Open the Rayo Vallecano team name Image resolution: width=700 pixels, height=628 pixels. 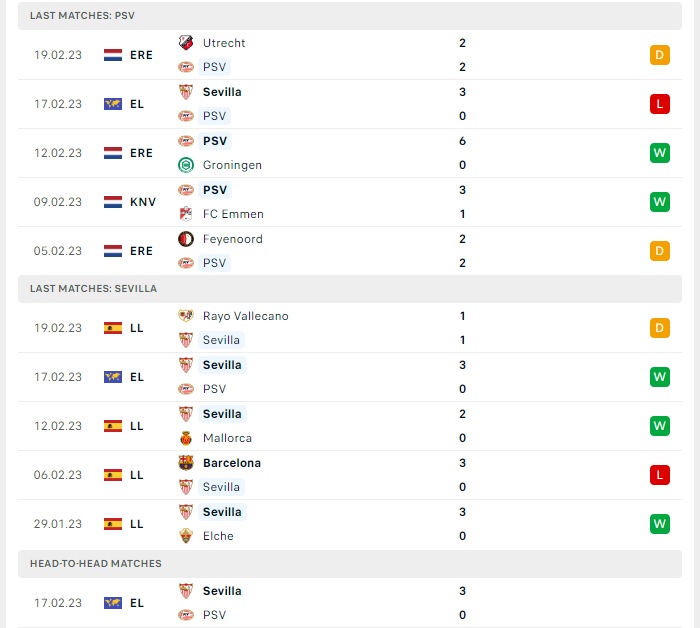pos(246,316)
